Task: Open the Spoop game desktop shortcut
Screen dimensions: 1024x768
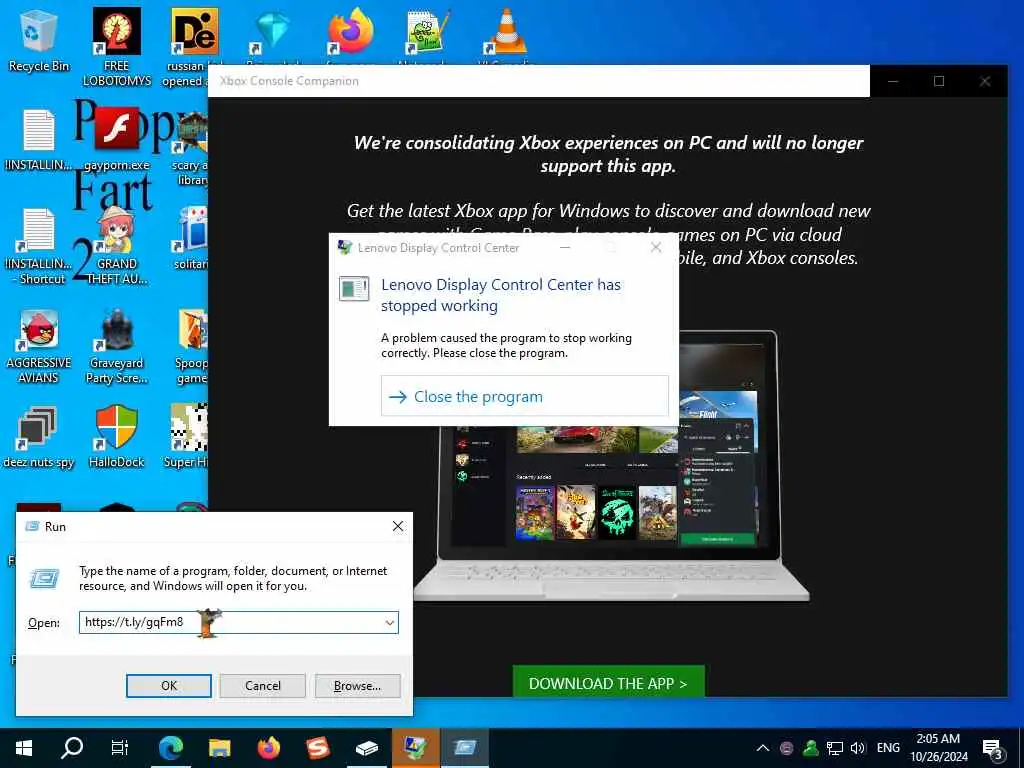Action: pos(191,345)
